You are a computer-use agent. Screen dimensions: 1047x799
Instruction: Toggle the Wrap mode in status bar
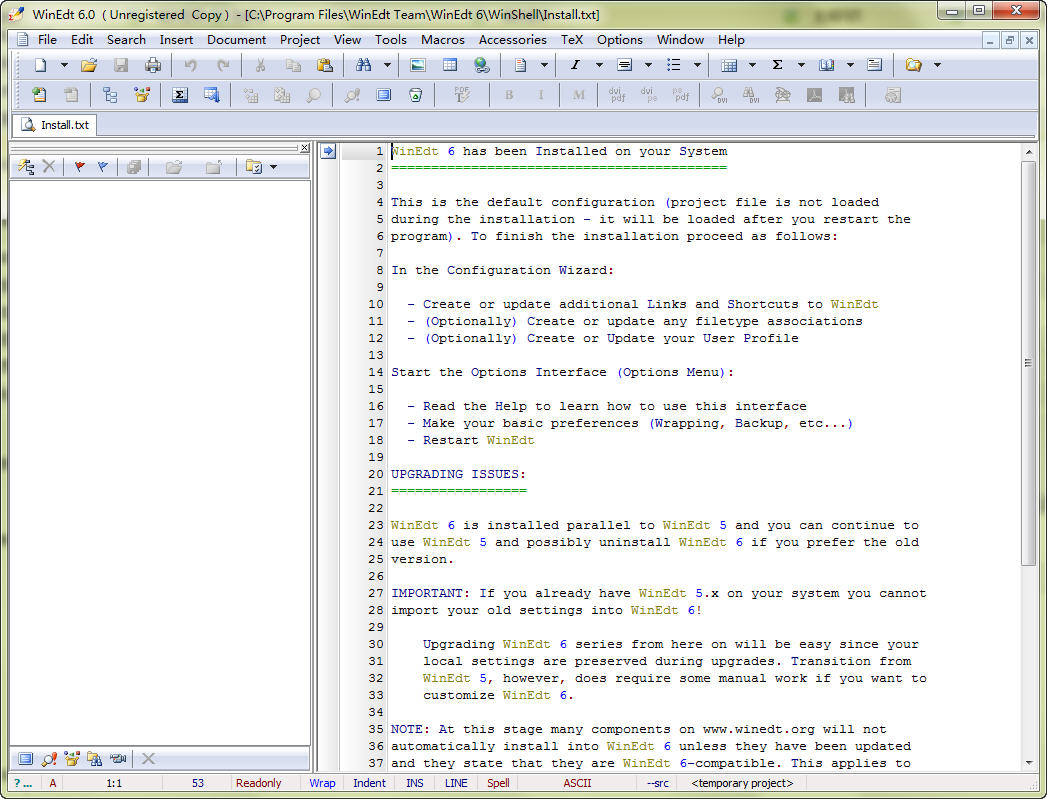(322, 783)
